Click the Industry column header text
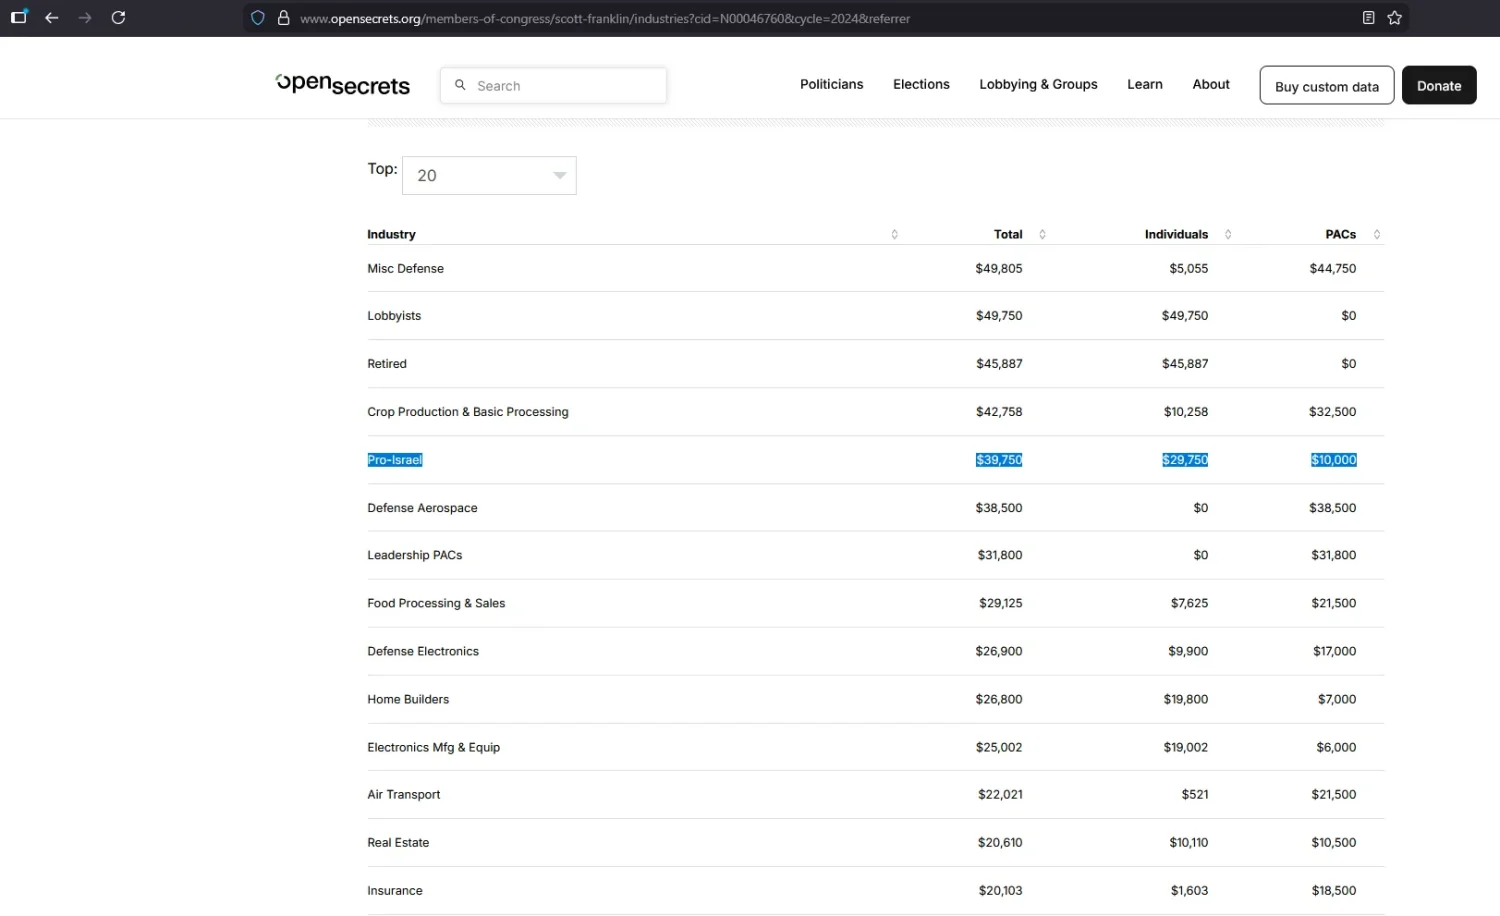 pyautogui.click(x=391, y=234)
